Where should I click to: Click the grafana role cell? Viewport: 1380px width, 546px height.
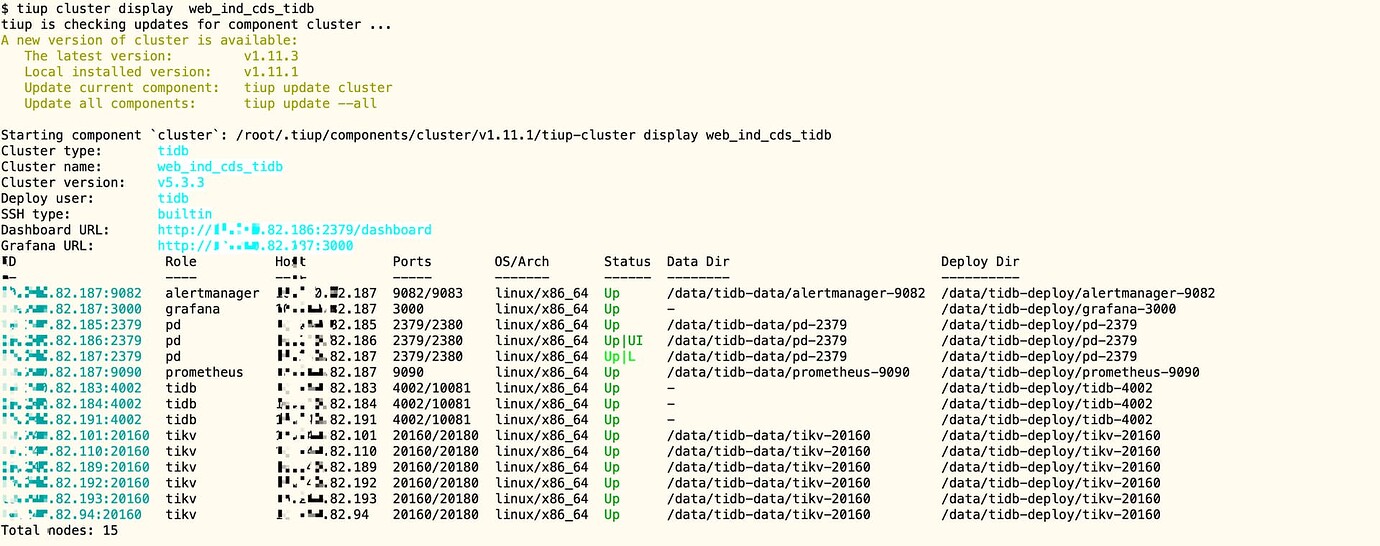click(x=193, y=310)
